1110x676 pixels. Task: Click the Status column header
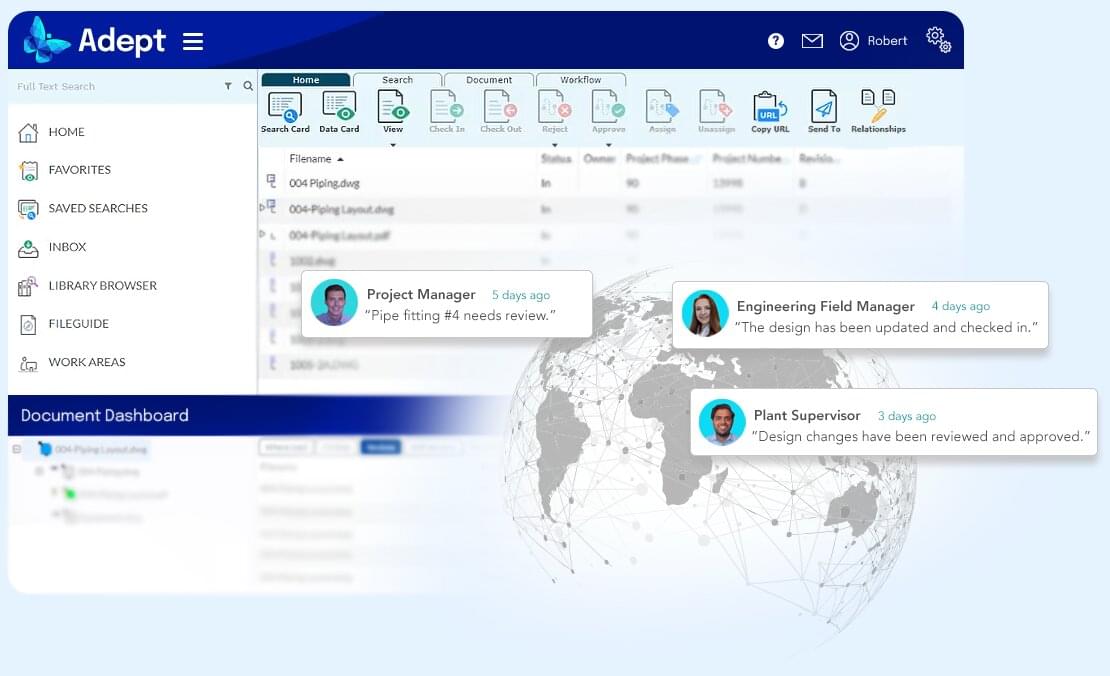click(x=556, y=159)
